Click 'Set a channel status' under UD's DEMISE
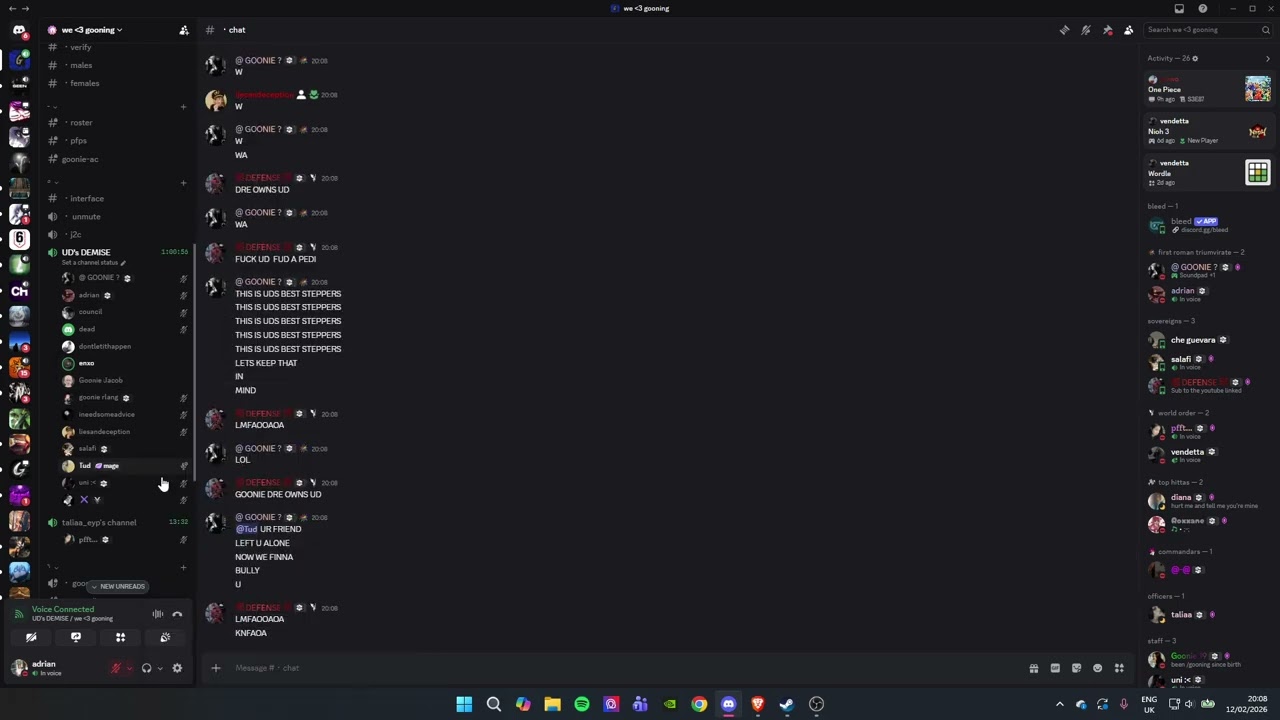This screenshot has width=1280, height=720. (x=94, y=263)
